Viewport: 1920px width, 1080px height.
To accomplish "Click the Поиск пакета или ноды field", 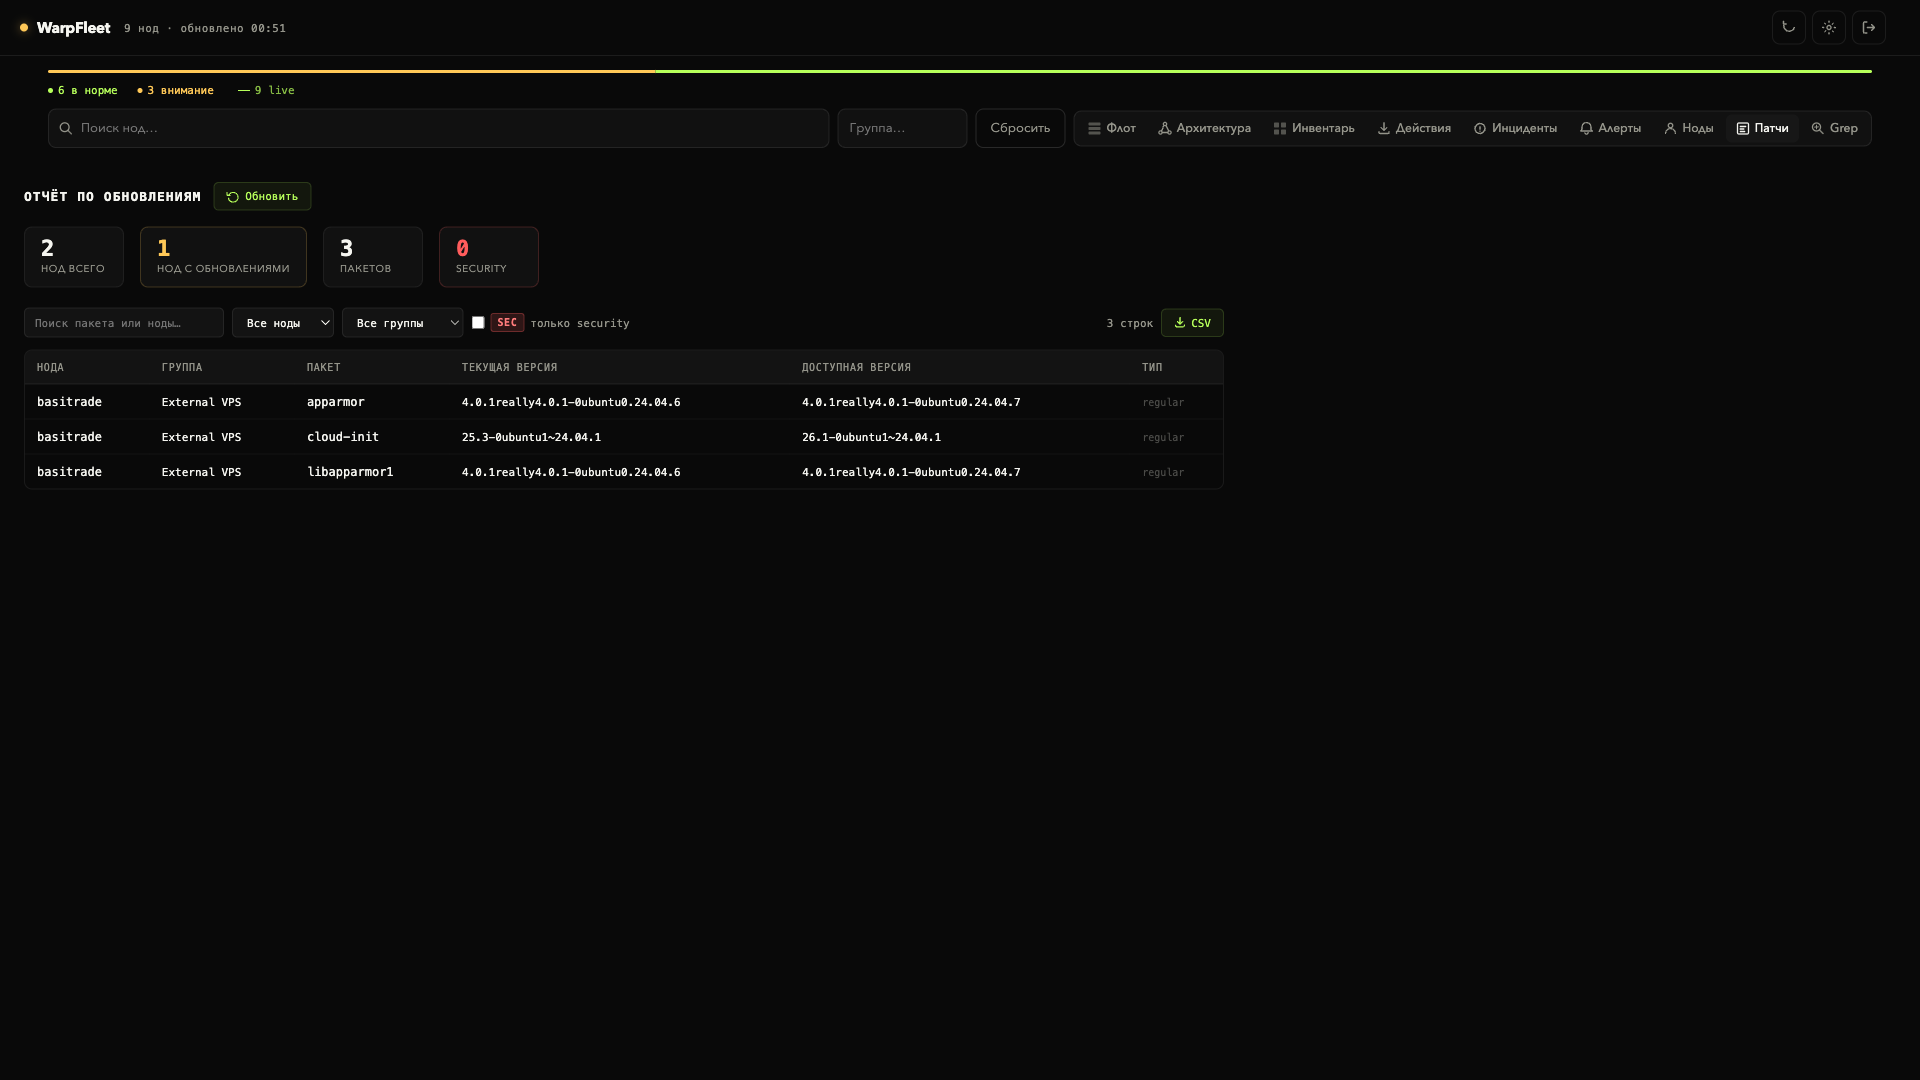I will tap(124, 322).
